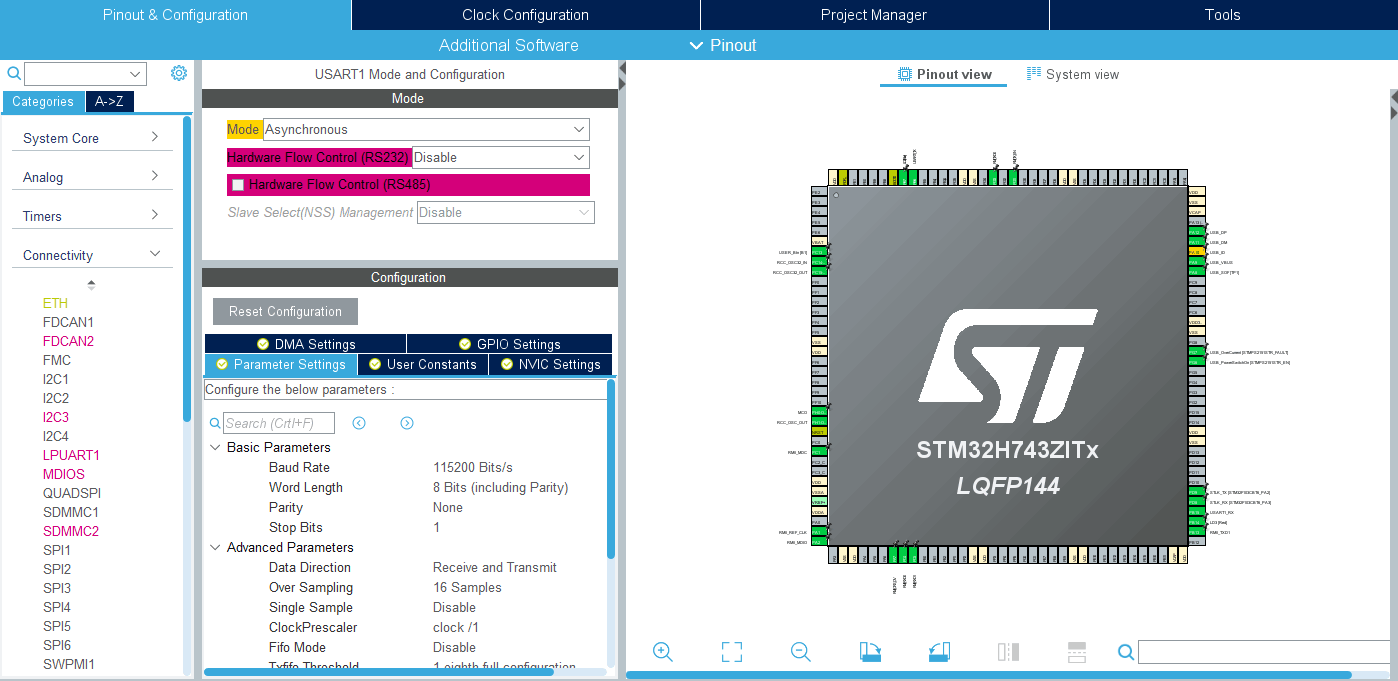Rotate the chip clockwise

coord(869,652)
